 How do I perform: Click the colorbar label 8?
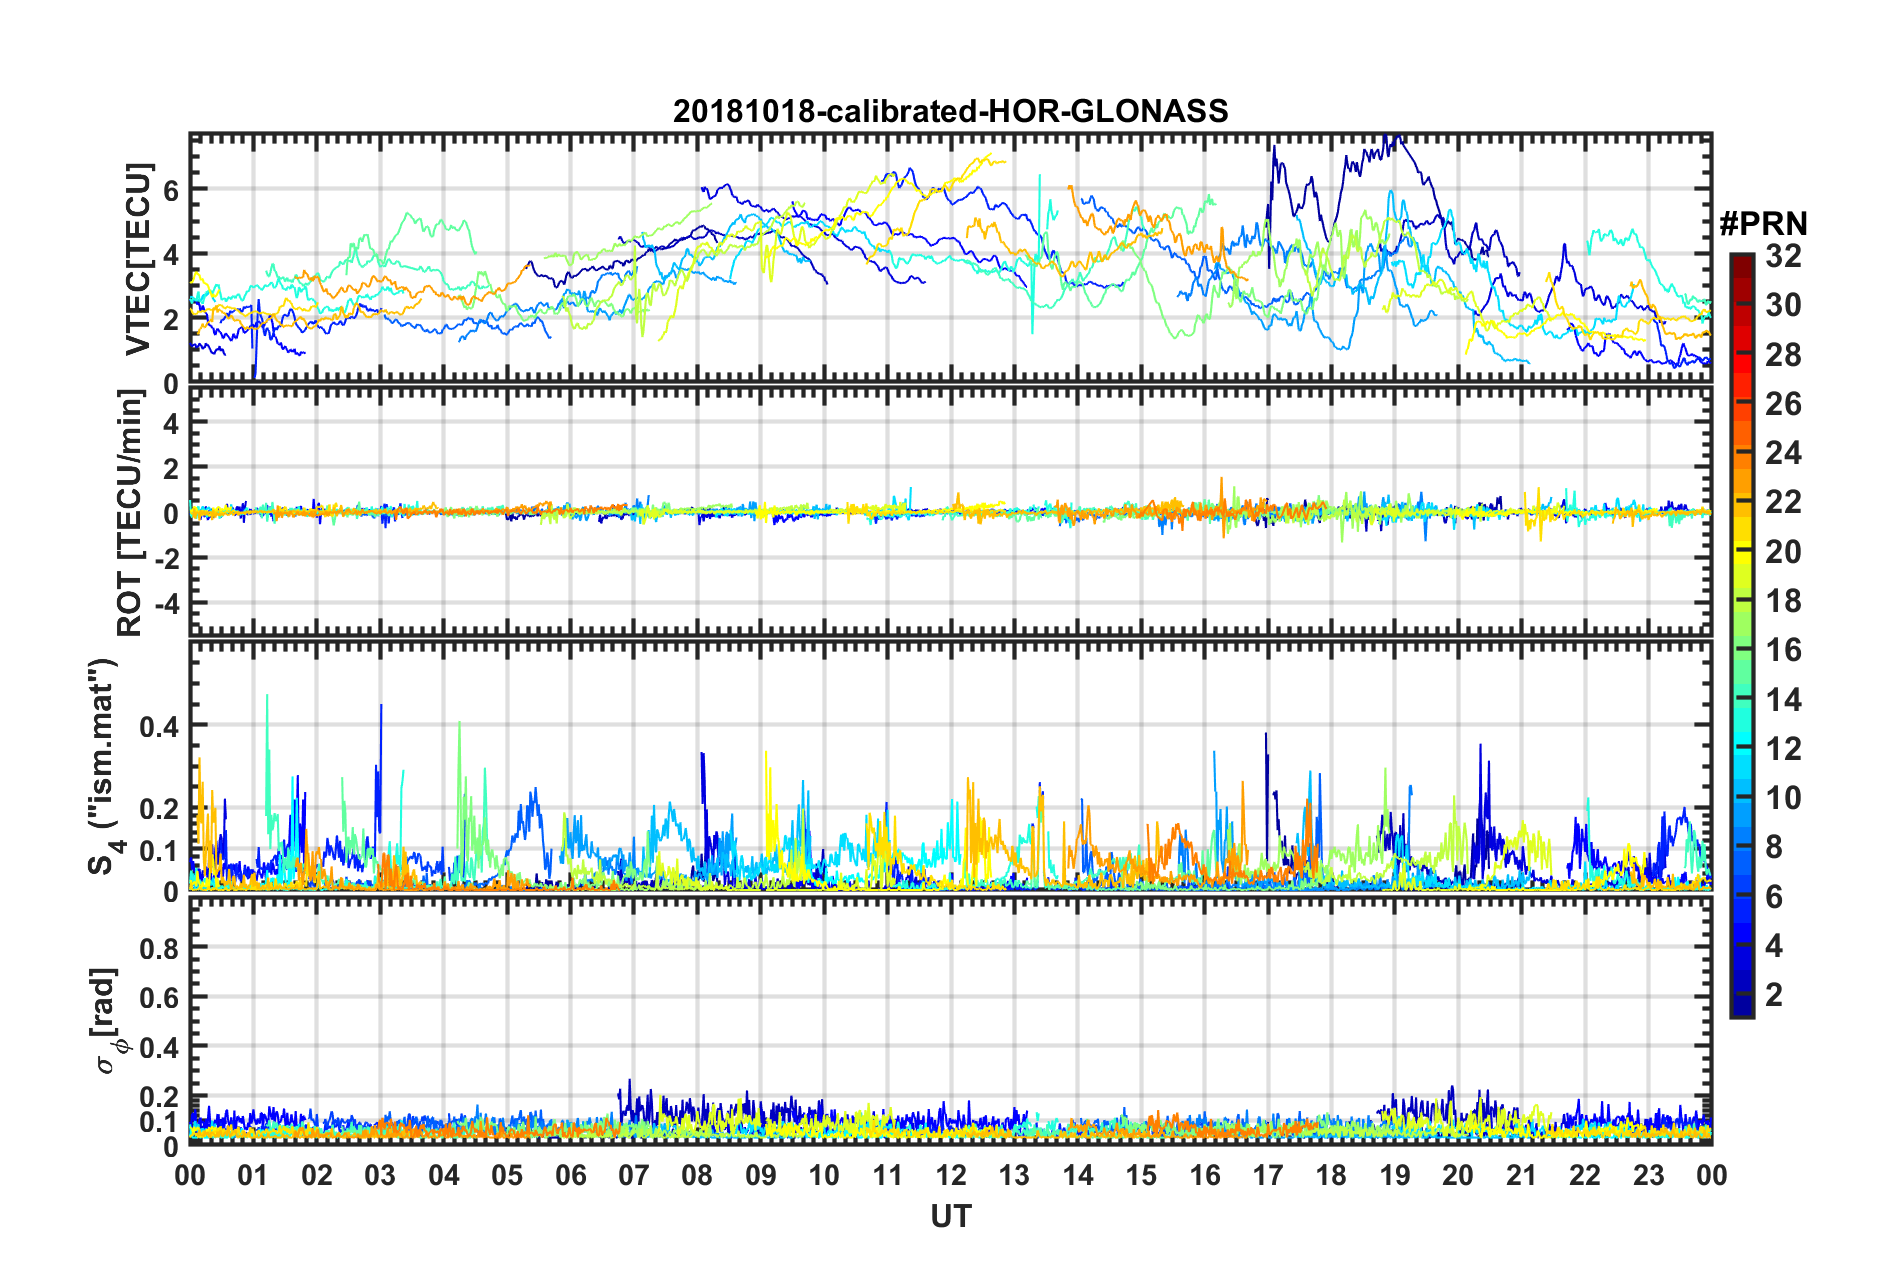click(x=1774, y=847)
